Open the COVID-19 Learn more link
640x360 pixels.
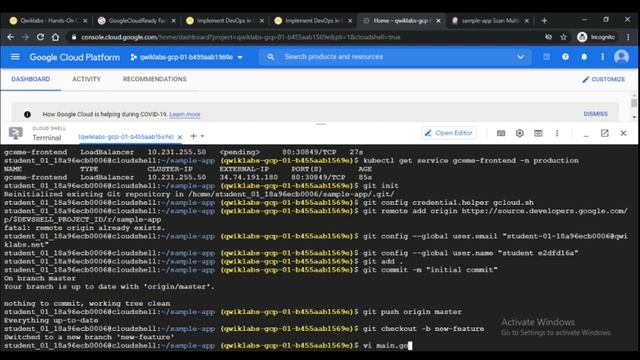click(185, 114)
